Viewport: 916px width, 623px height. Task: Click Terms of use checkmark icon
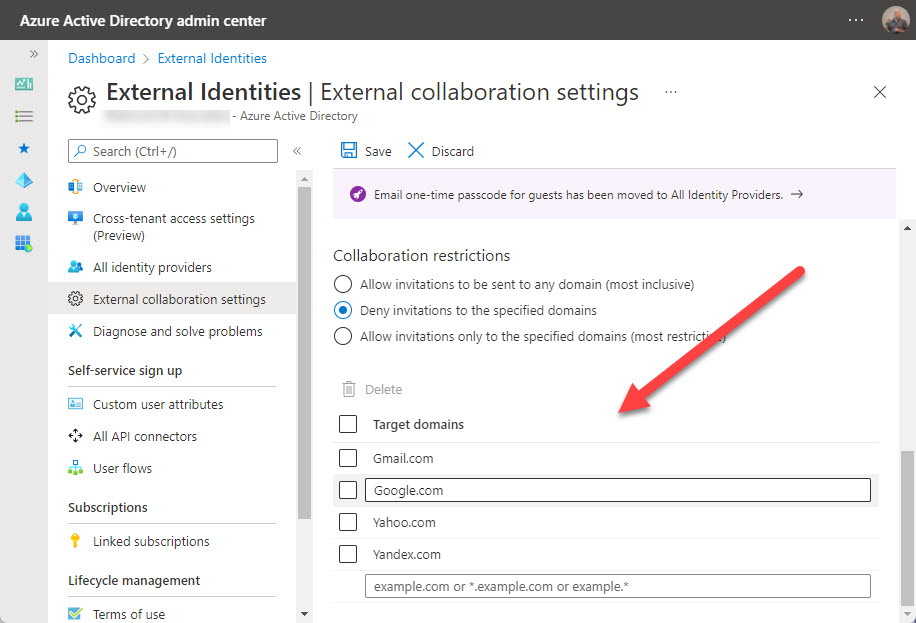pos(75,614)
